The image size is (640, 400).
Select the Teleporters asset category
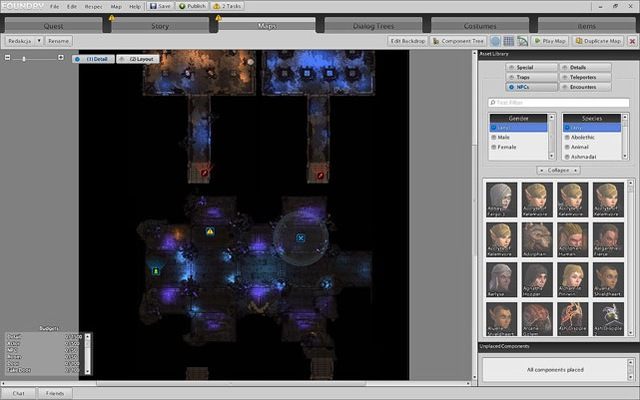click(585, 77)
